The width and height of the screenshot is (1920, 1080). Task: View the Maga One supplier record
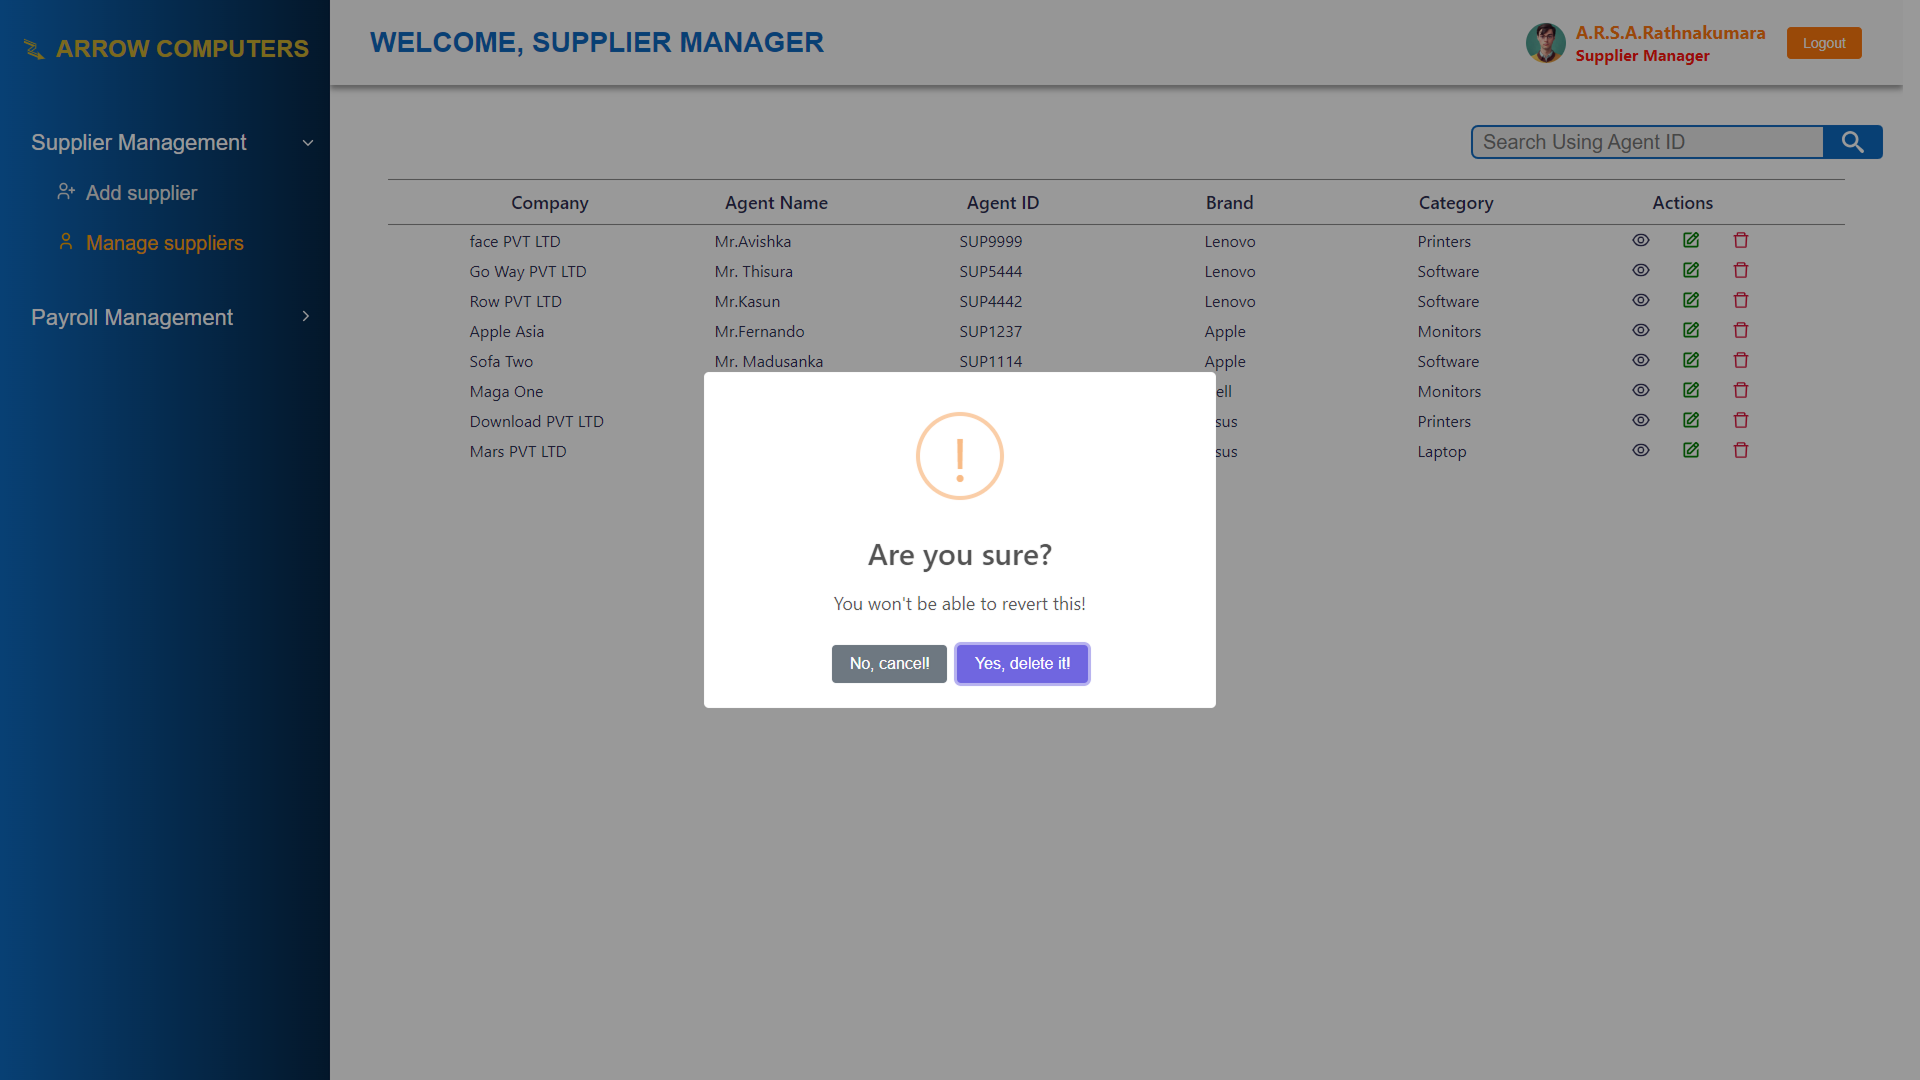pos(1640,390)
